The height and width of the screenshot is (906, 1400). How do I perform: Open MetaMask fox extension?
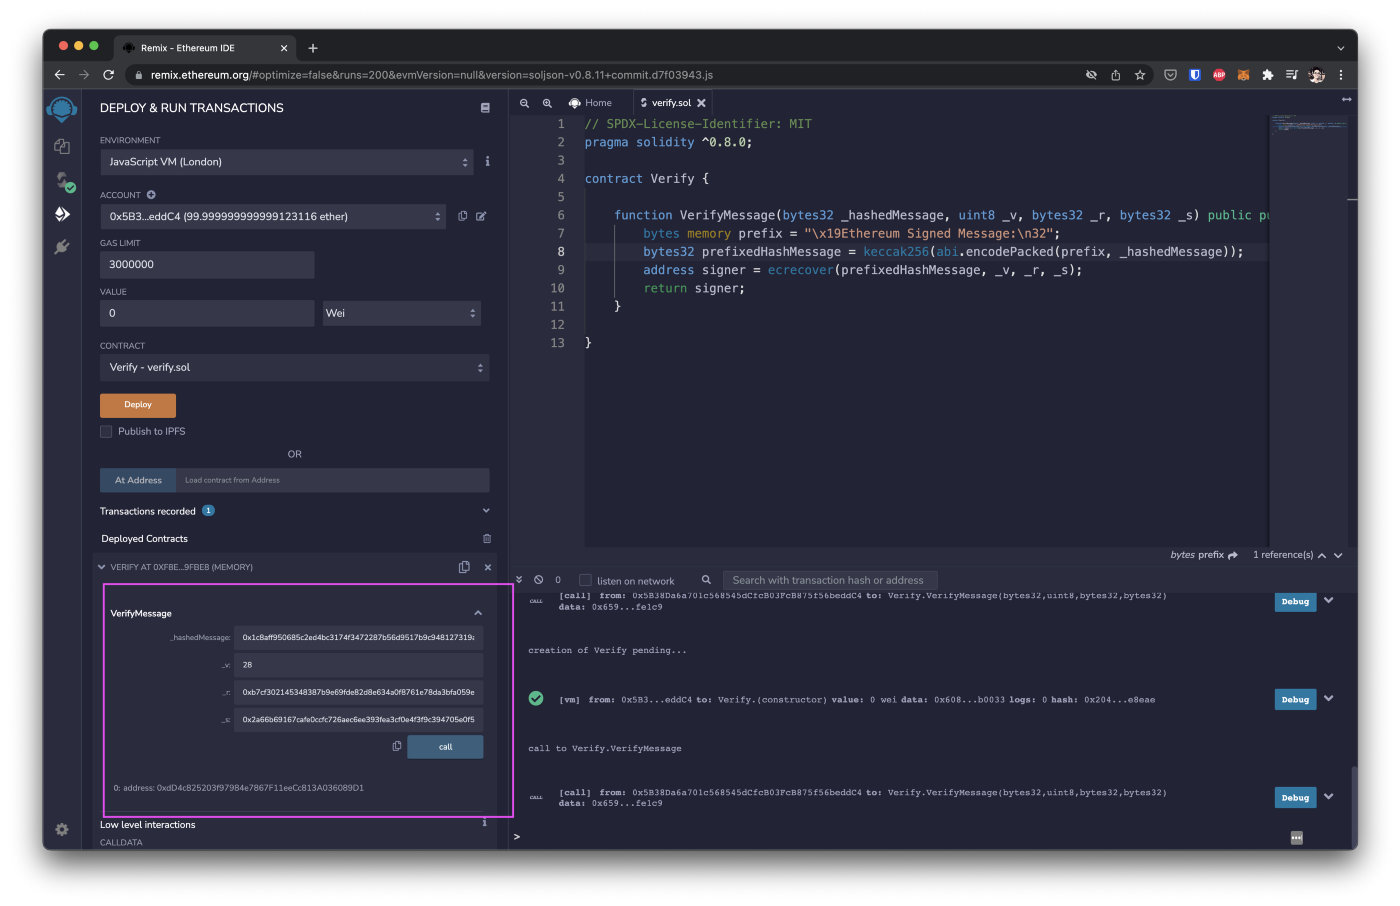click(x=1243, y=75)
